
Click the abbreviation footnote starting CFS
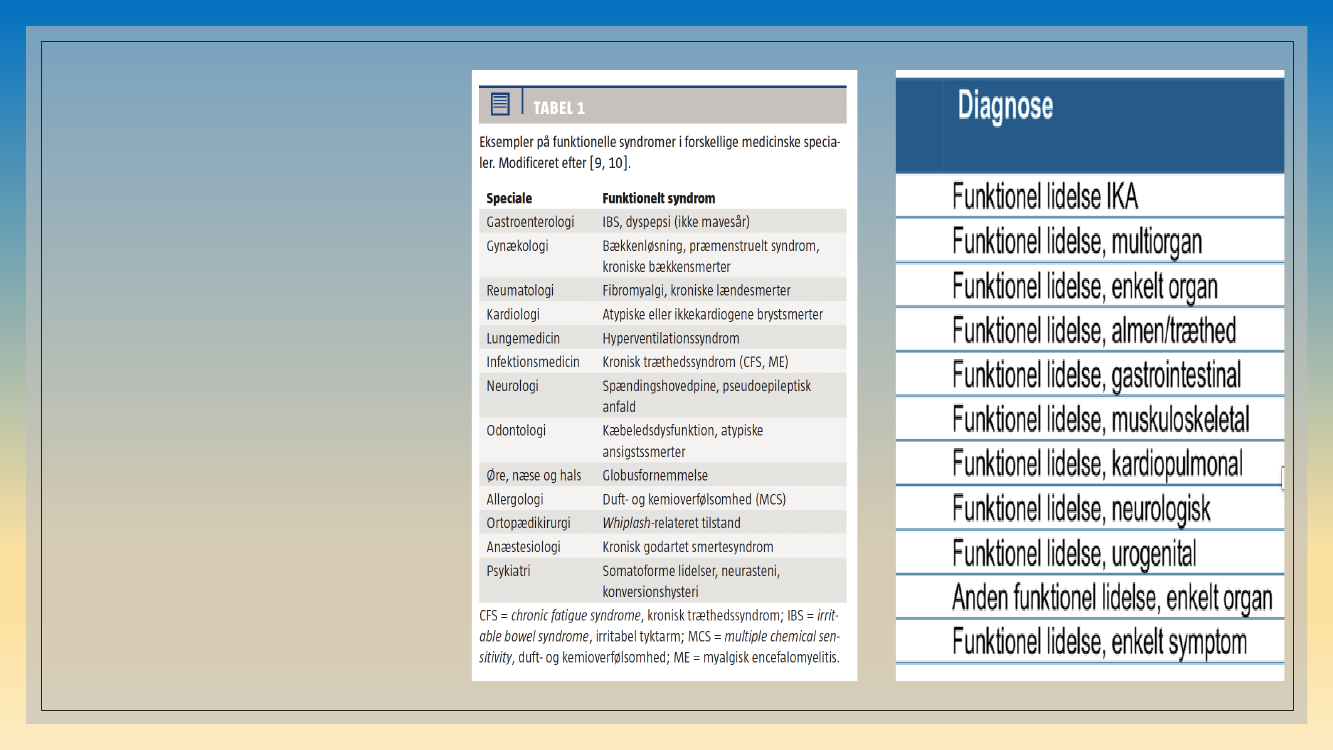[659, 635]
